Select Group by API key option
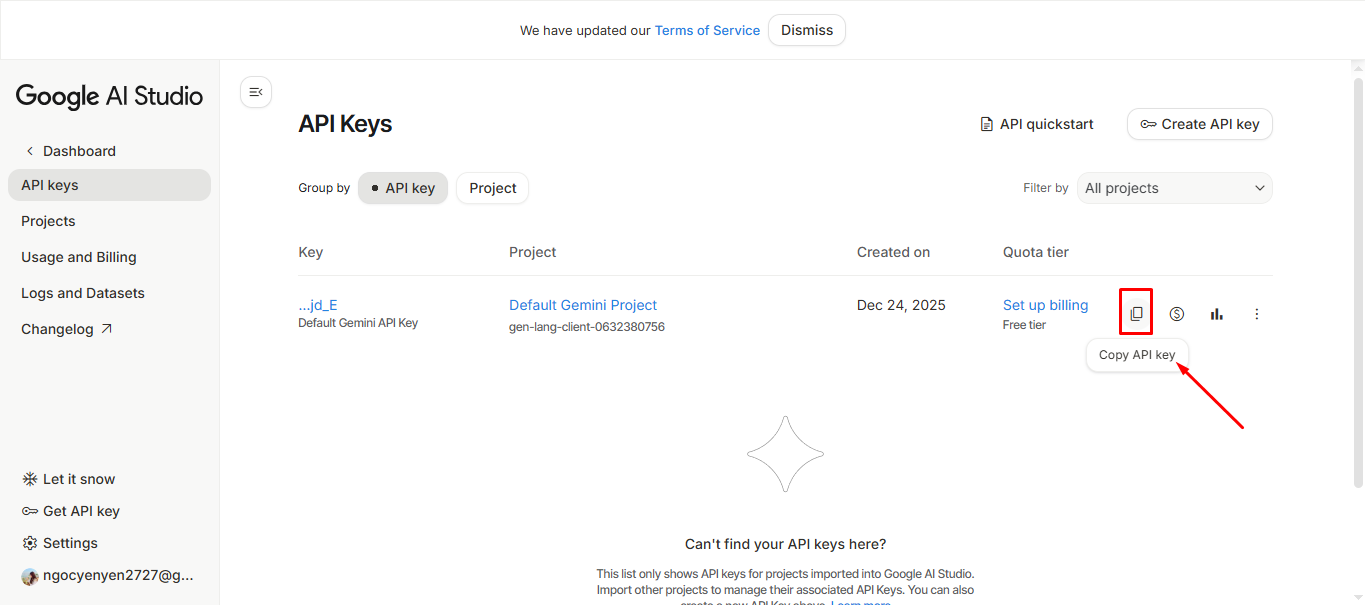Screen dimensions: 1365x605 click(x=403, y=188)
